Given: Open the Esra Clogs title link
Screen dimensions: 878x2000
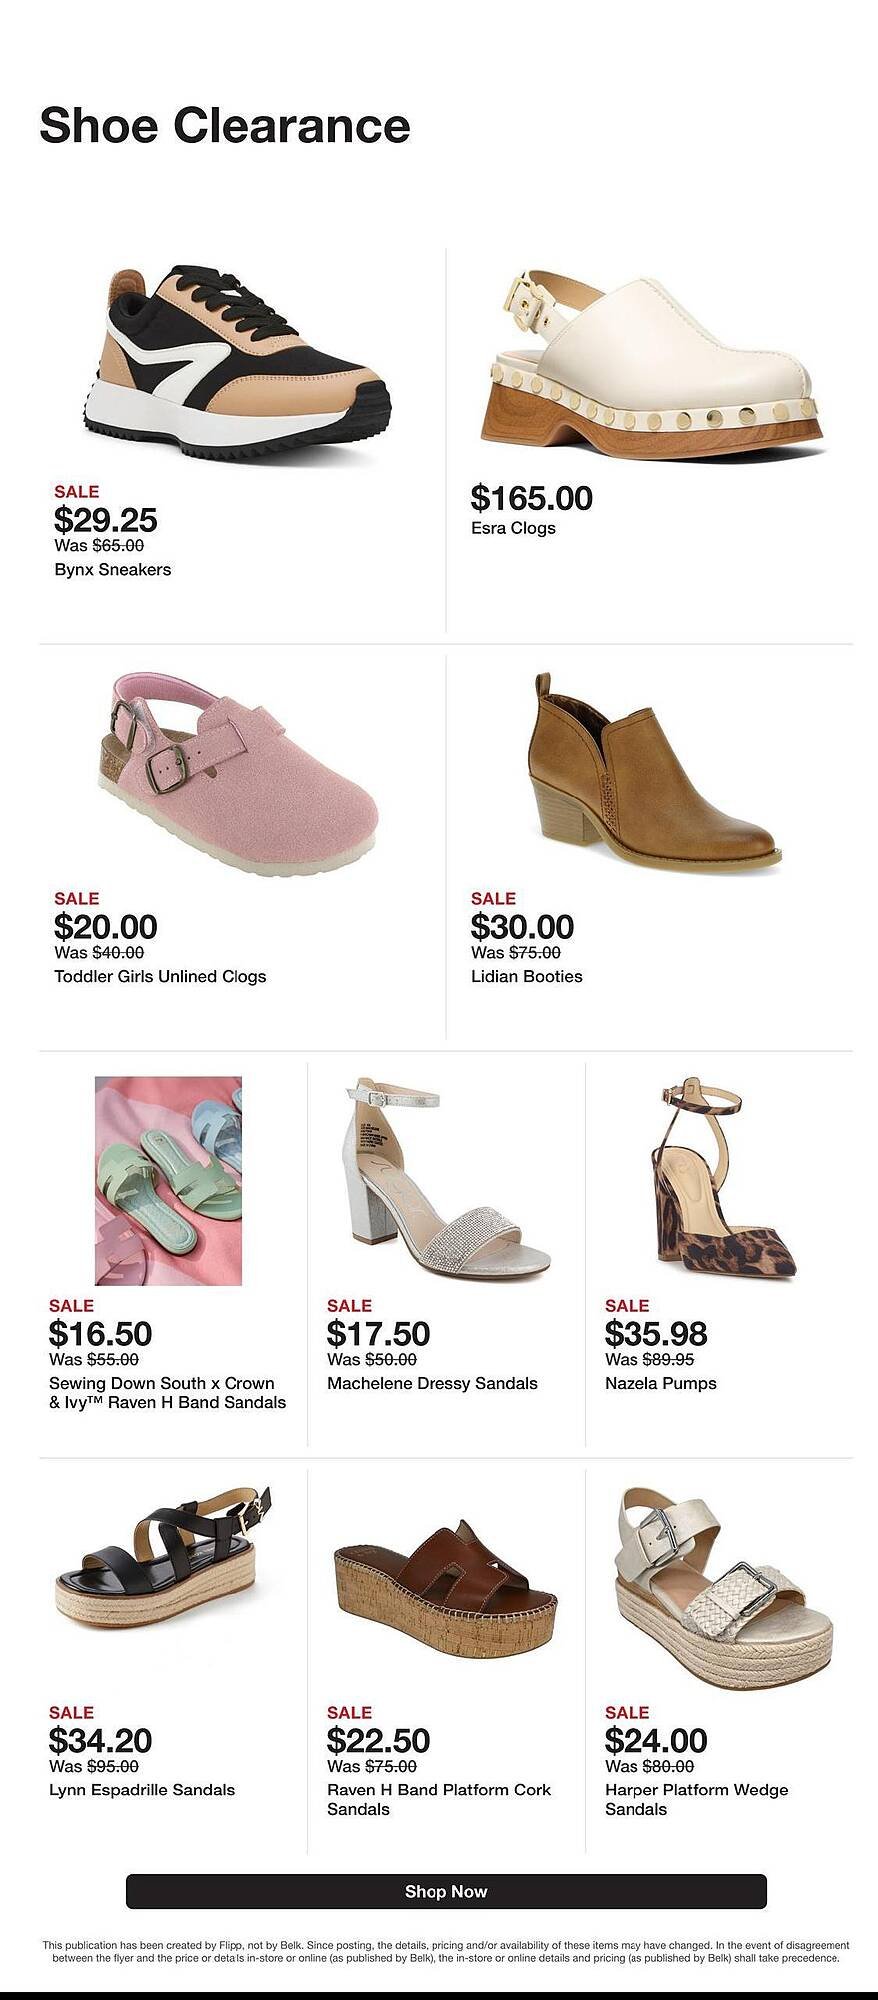Looking at the screenshot, I should pos(513,528).
